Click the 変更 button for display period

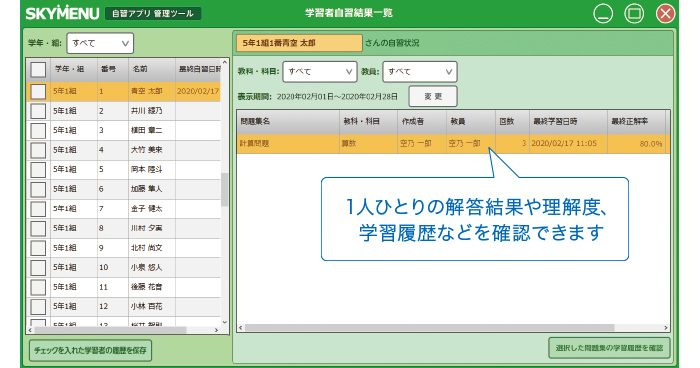433,96
